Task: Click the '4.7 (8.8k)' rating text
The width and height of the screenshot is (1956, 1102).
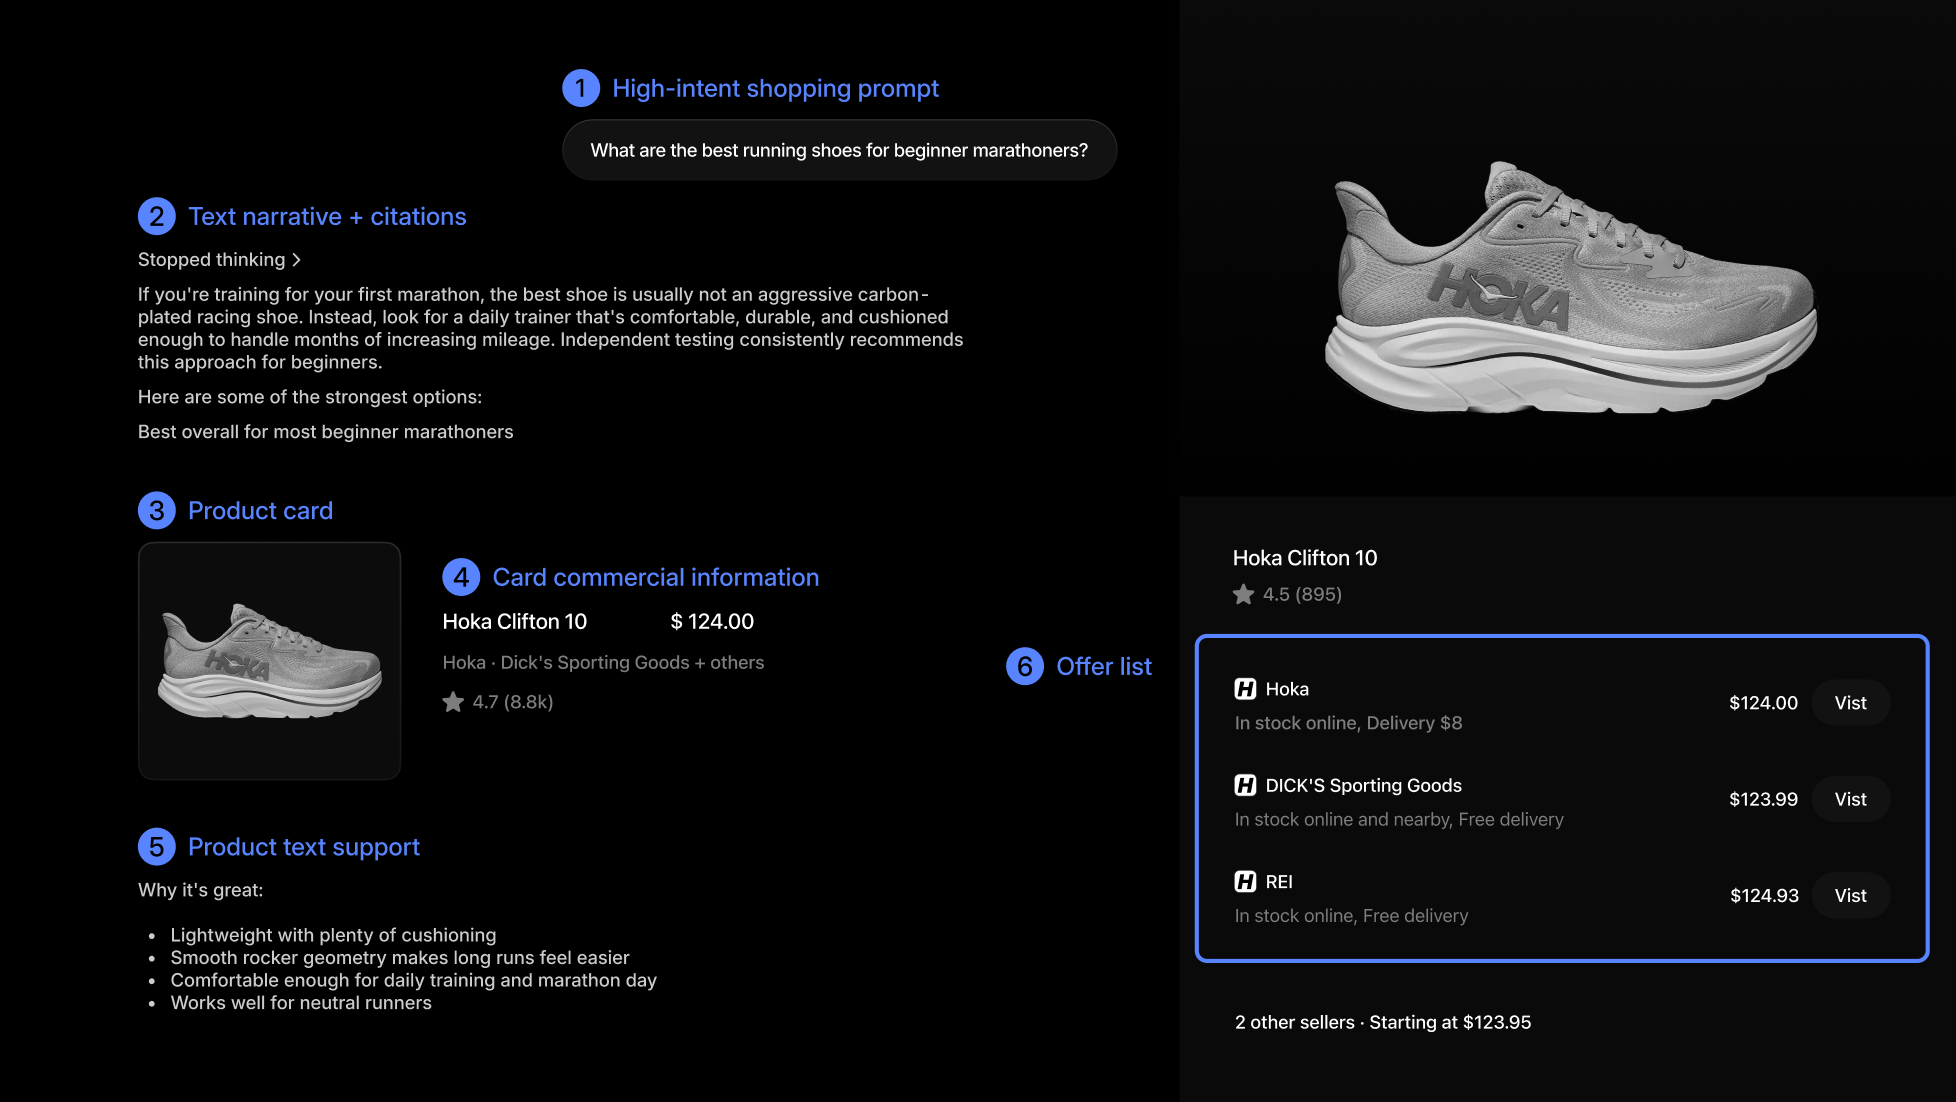Action: click(513, 702)
